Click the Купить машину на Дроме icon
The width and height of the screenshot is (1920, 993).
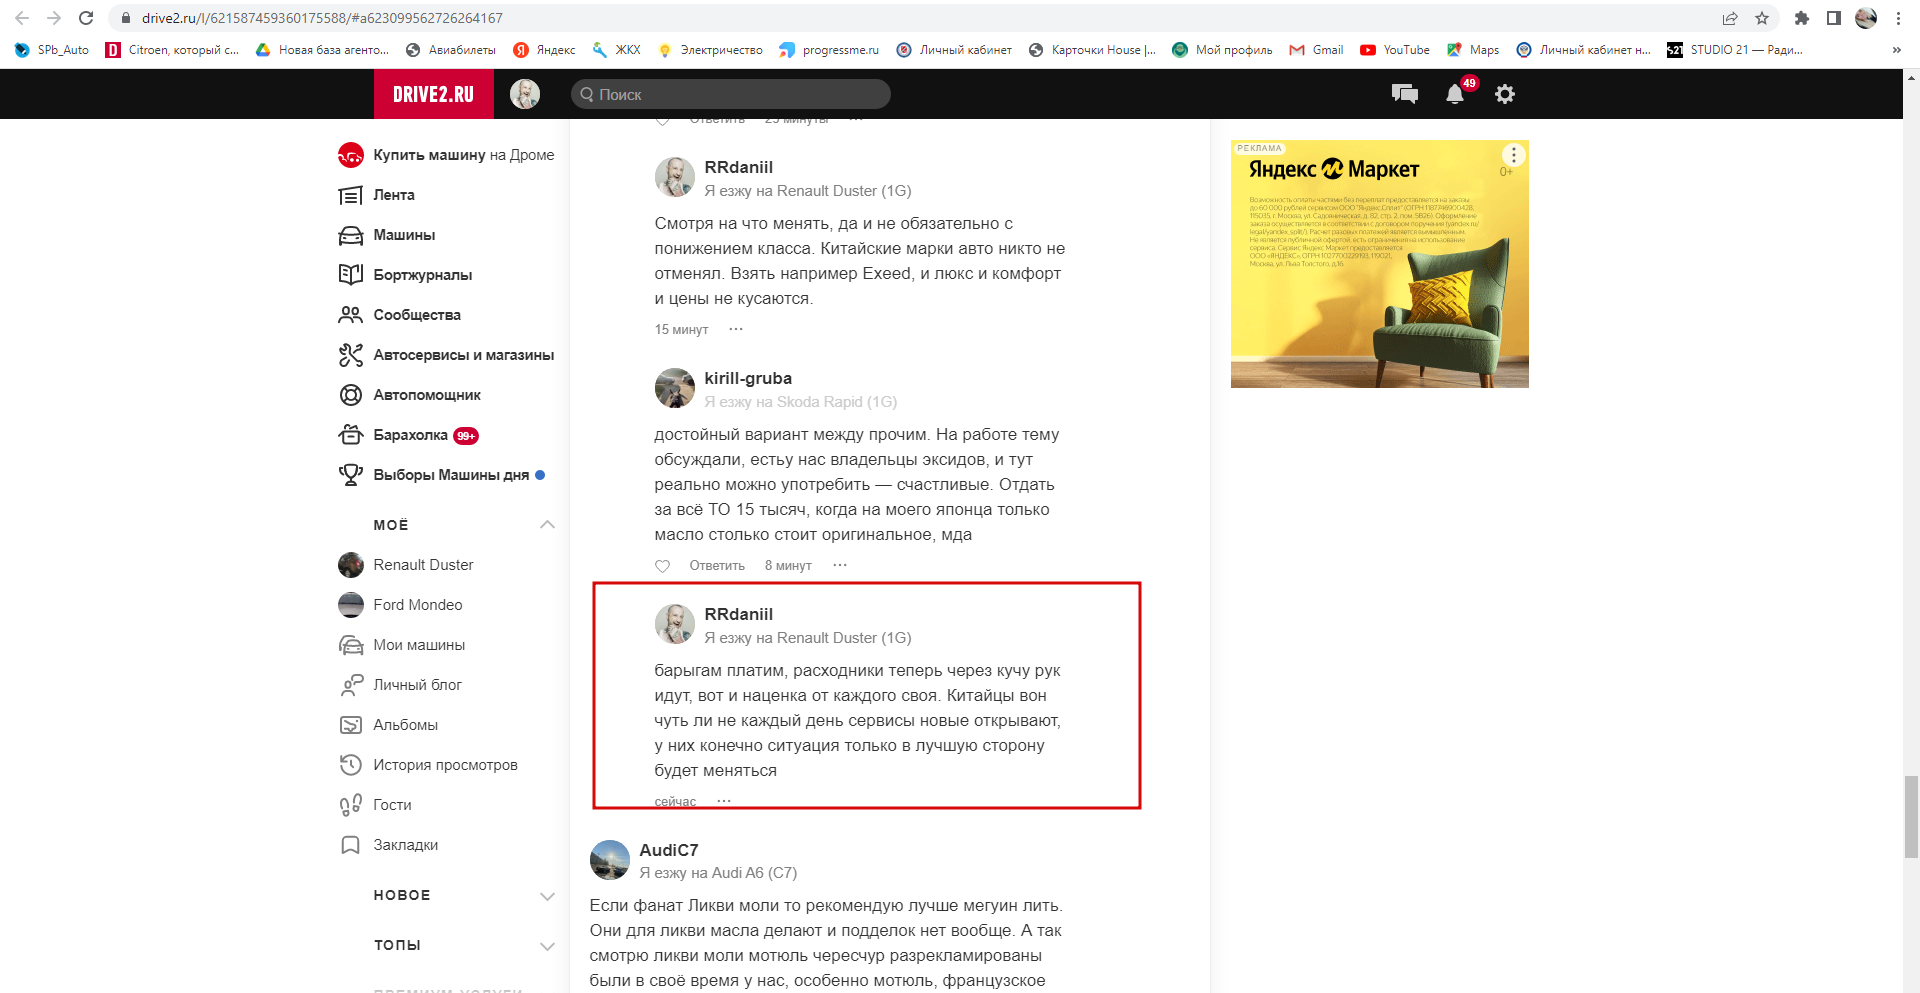click(351, 155)
